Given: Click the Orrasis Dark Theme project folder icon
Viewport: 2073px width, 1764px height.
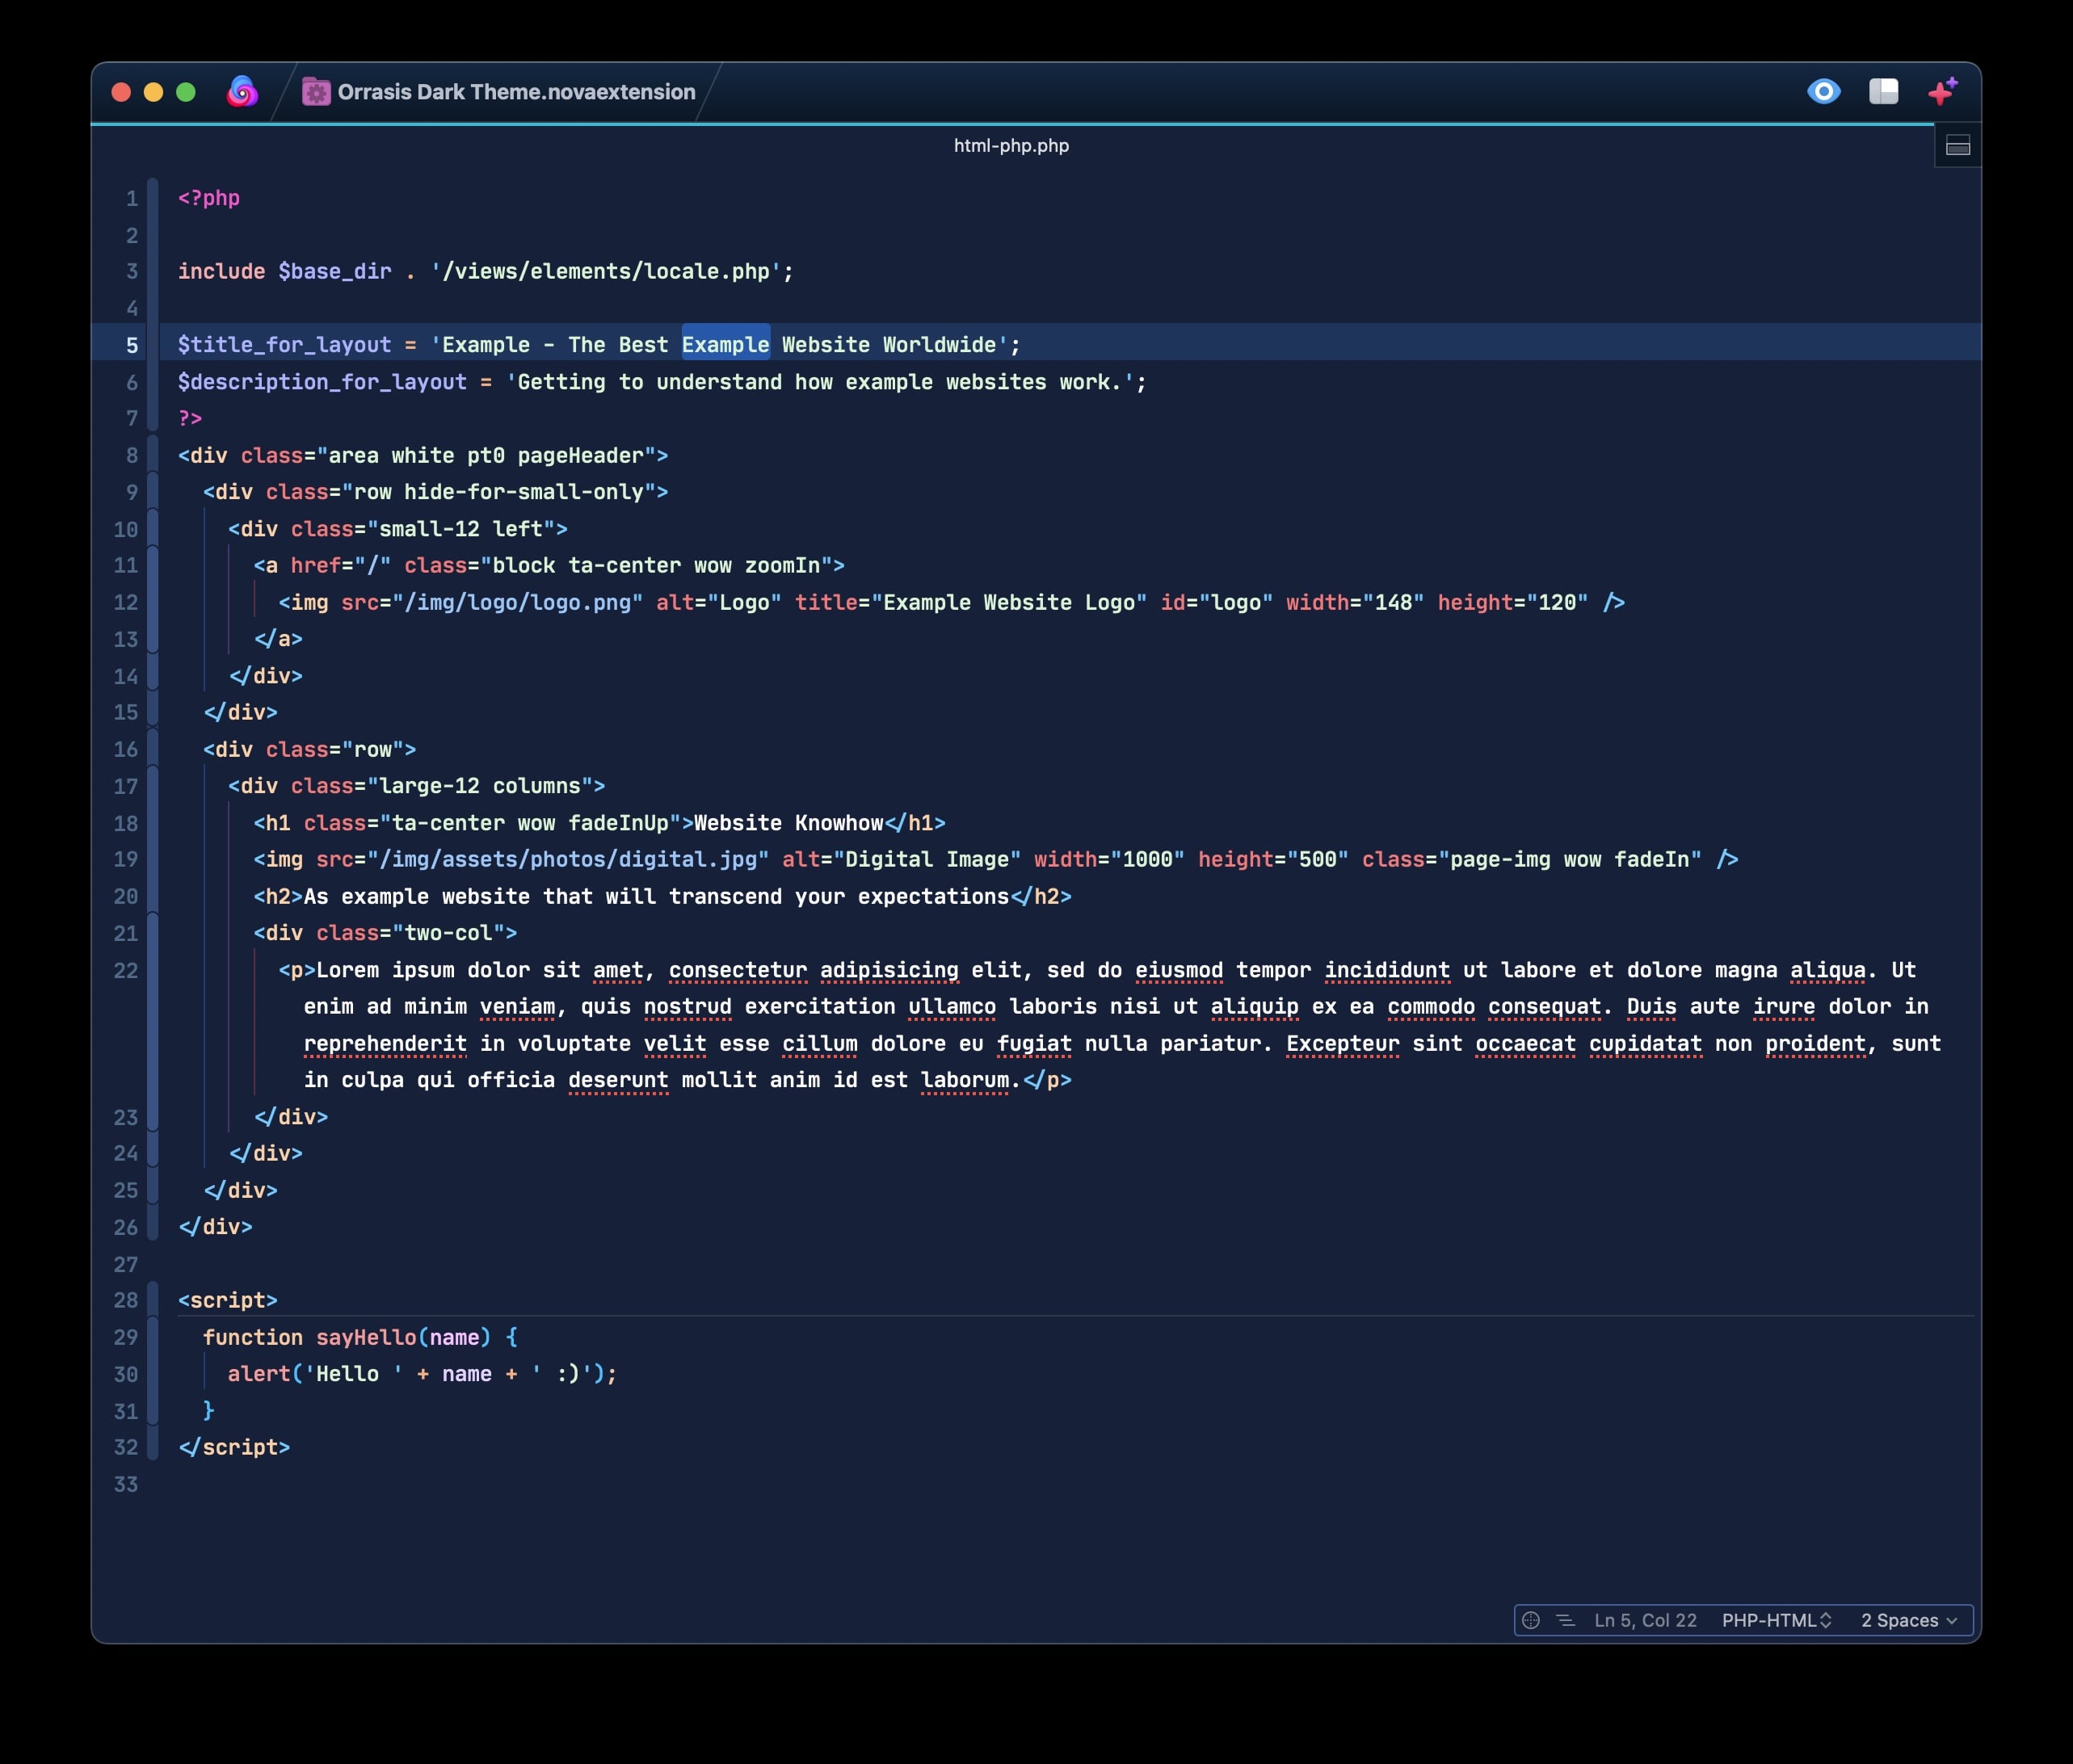Looking at the screenshot, I should (316, 92).
